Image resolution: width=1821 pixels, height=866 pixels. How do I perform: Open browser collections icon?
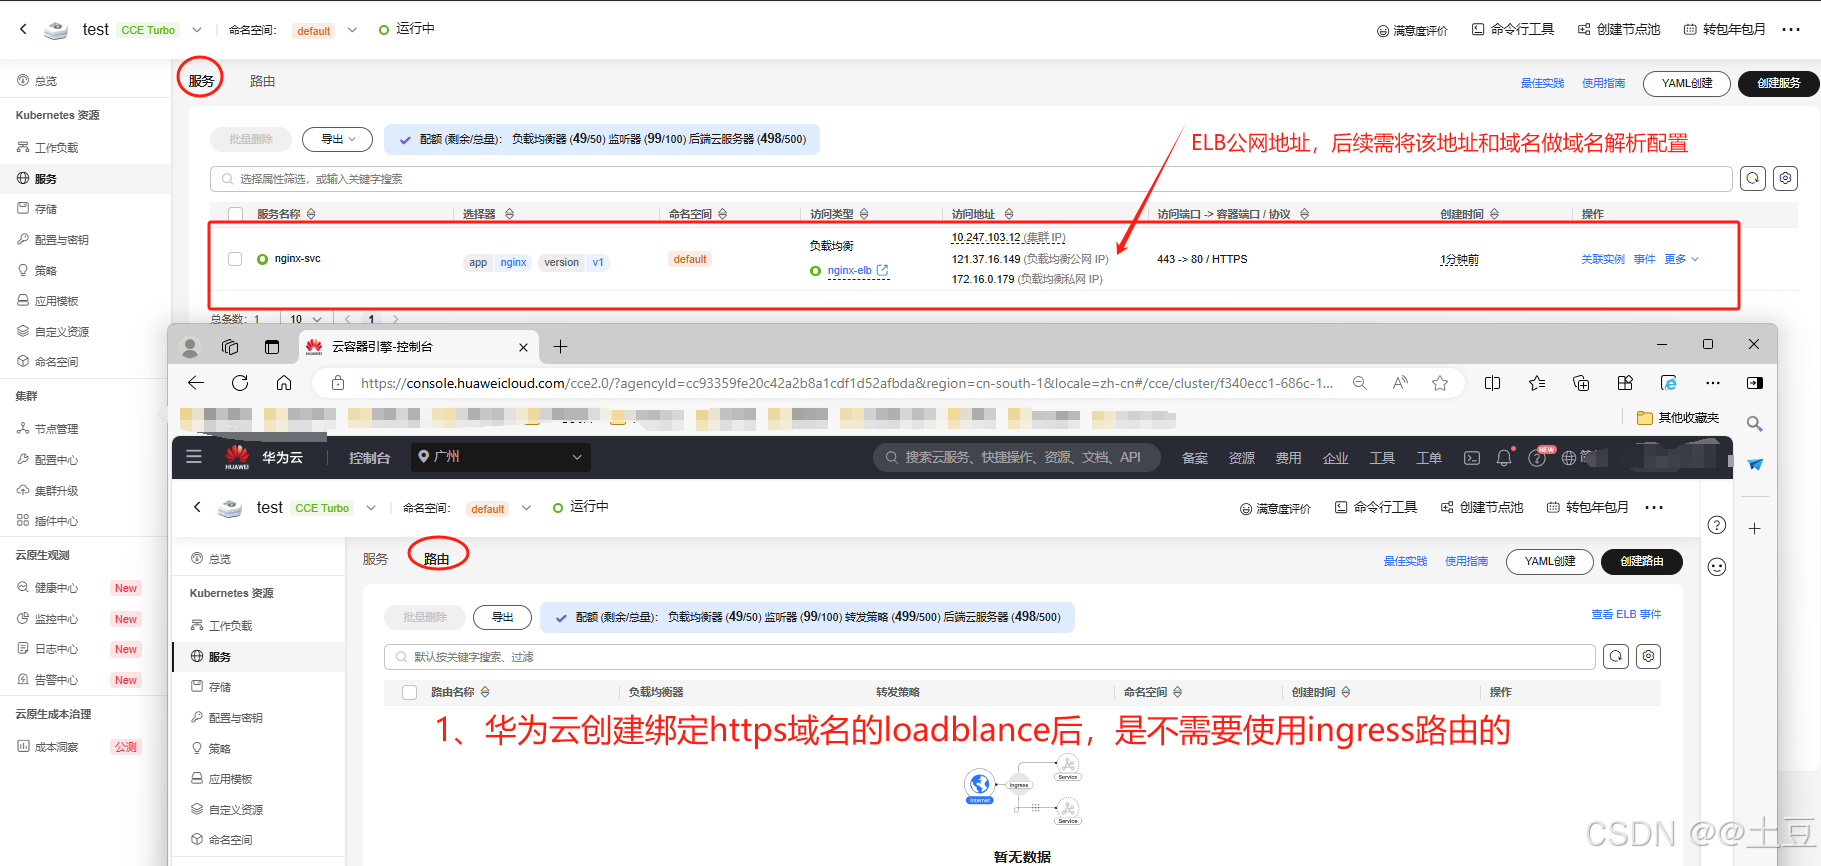pos(1581,383)
